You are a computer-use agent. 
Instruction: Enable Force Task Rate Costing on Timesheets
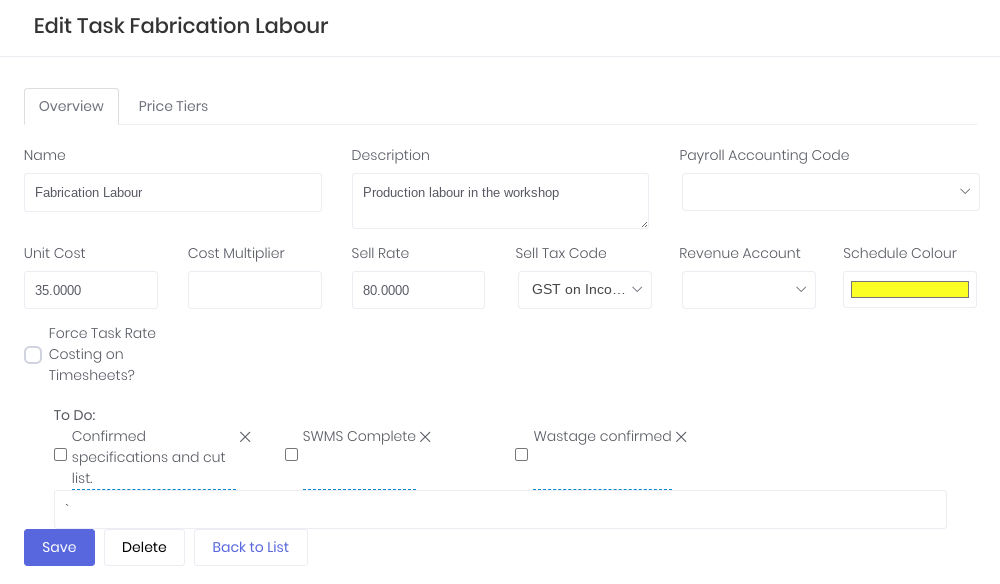[33, 355]
